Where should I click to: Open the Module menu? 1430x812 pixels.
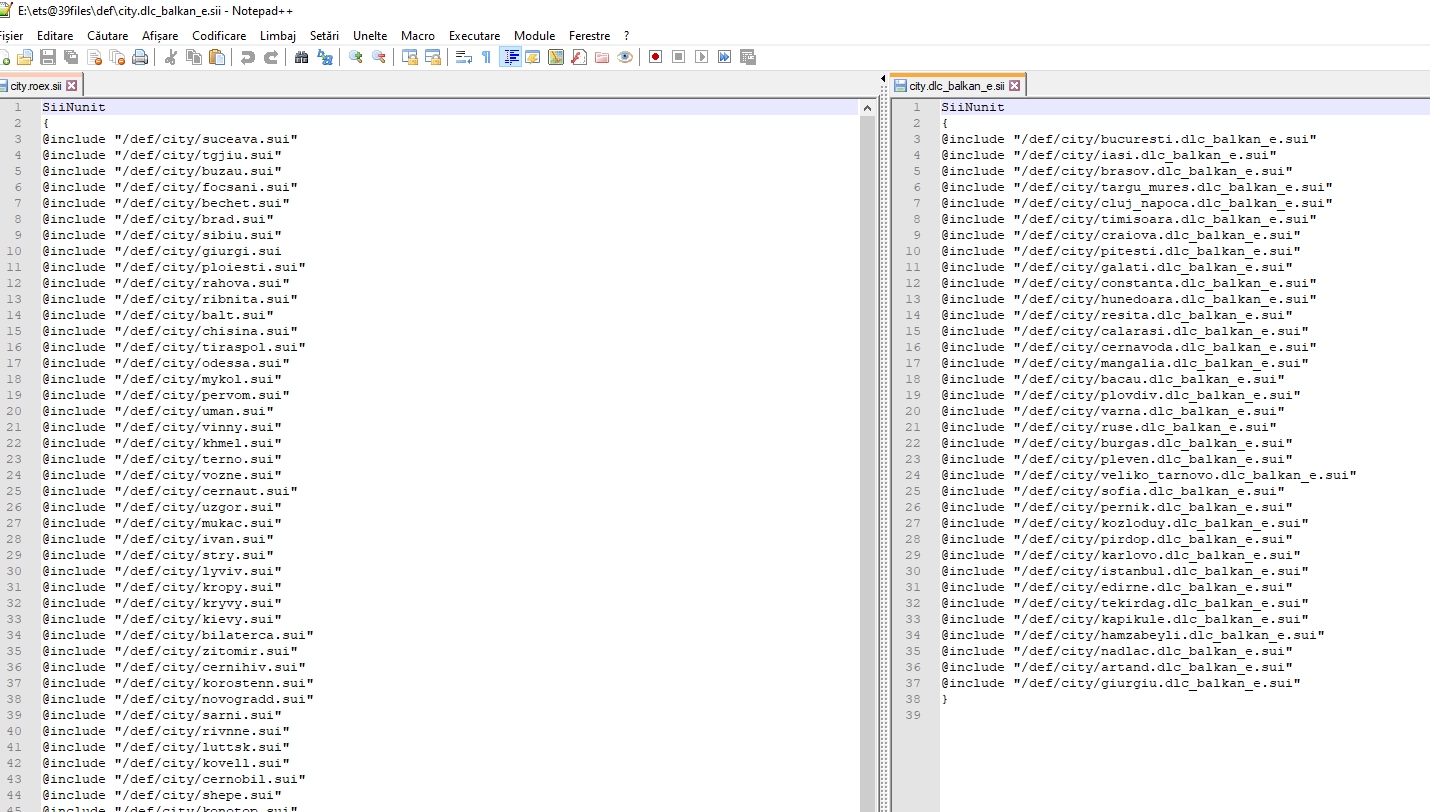534,36
